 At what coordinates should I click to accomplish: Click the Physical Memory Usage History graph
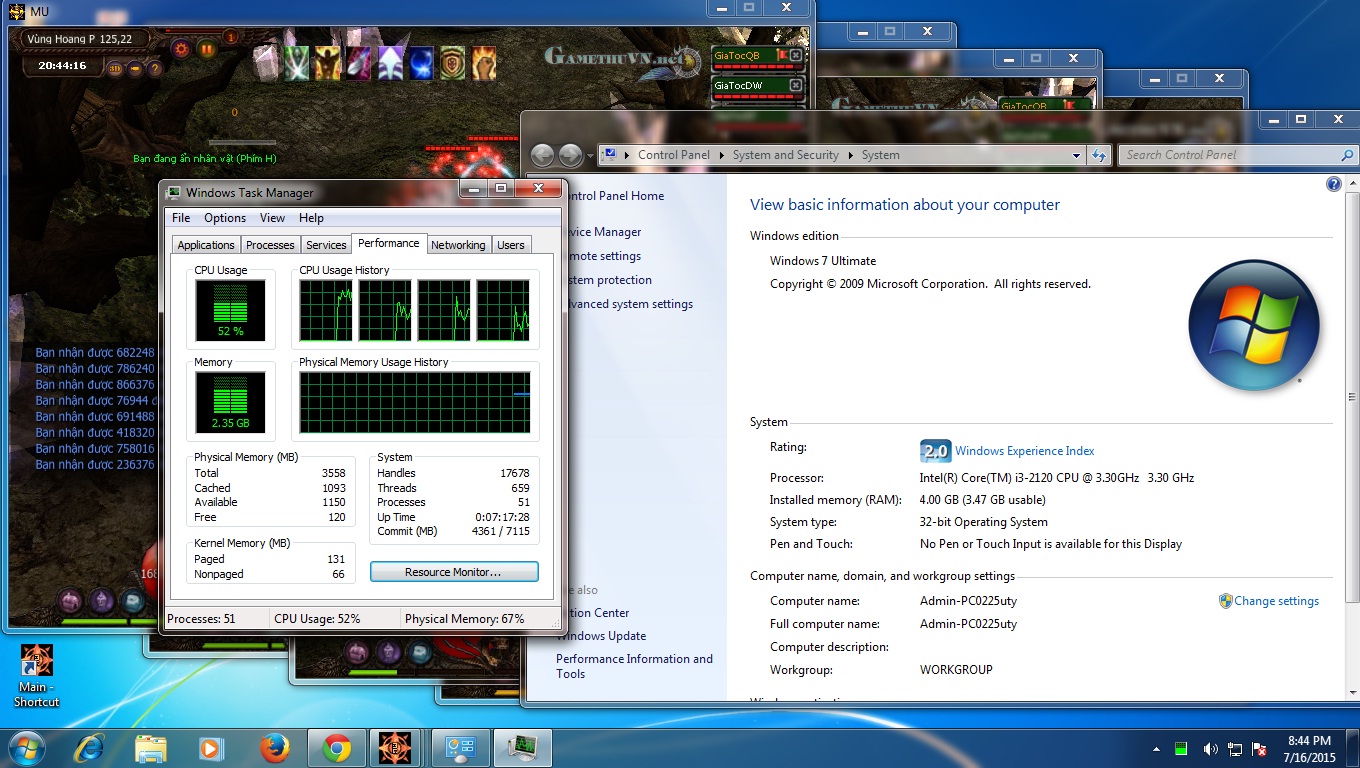pos(414,403)
